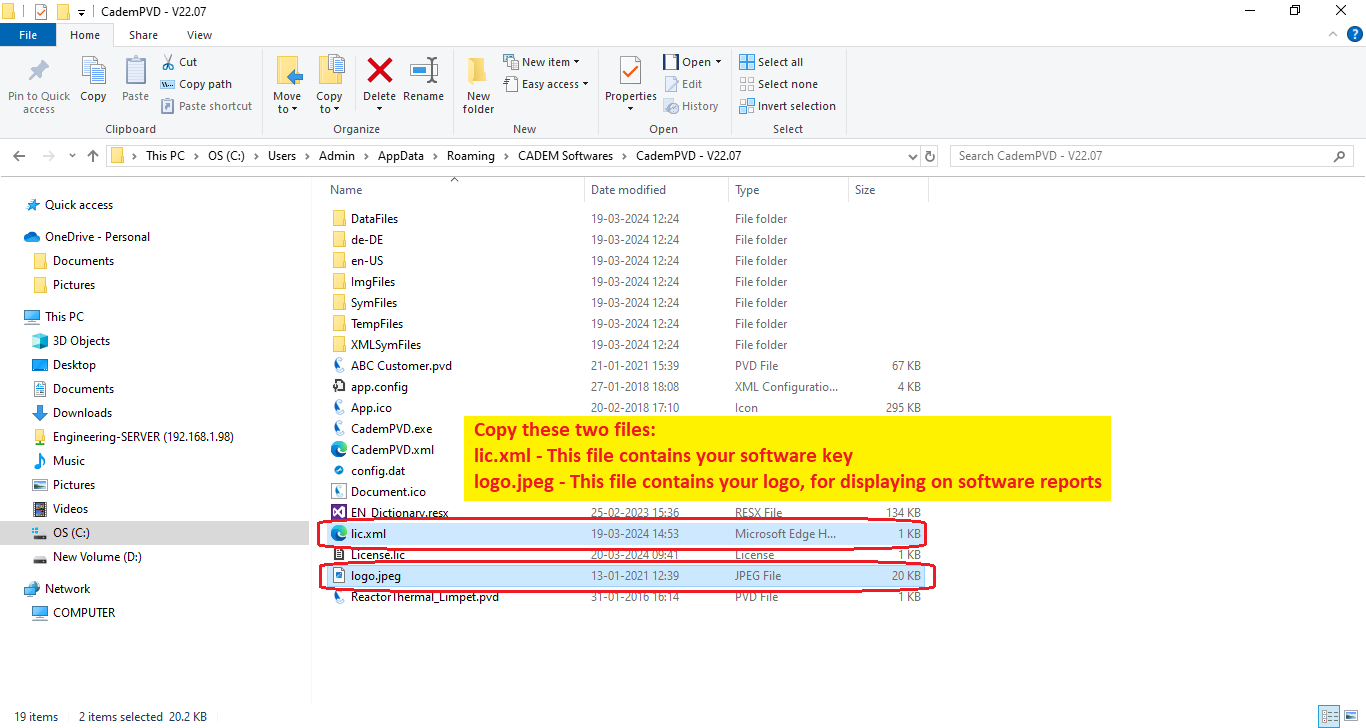Screen dimensions: 1366x728
Task: Click the Copy ribbon icon
Action: point(93,72)
